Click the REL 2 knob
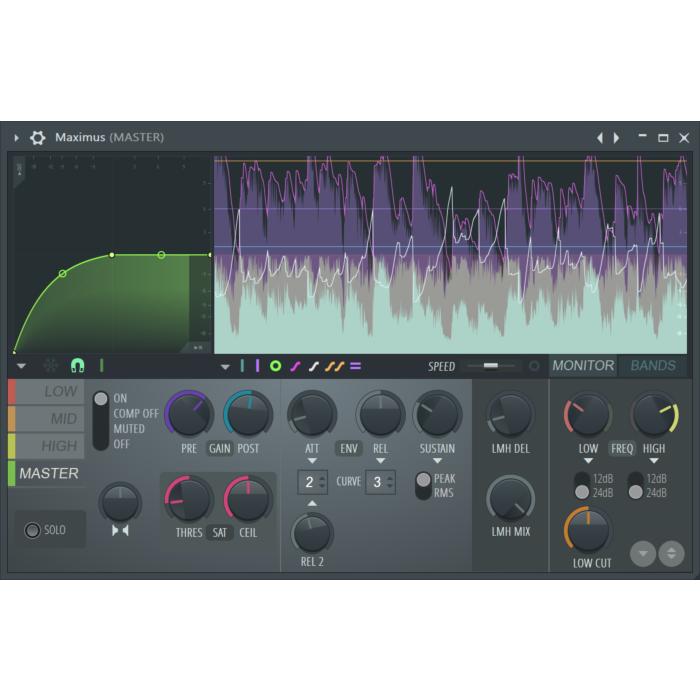Viewport: 700px width, 700px height. [312, 533]
